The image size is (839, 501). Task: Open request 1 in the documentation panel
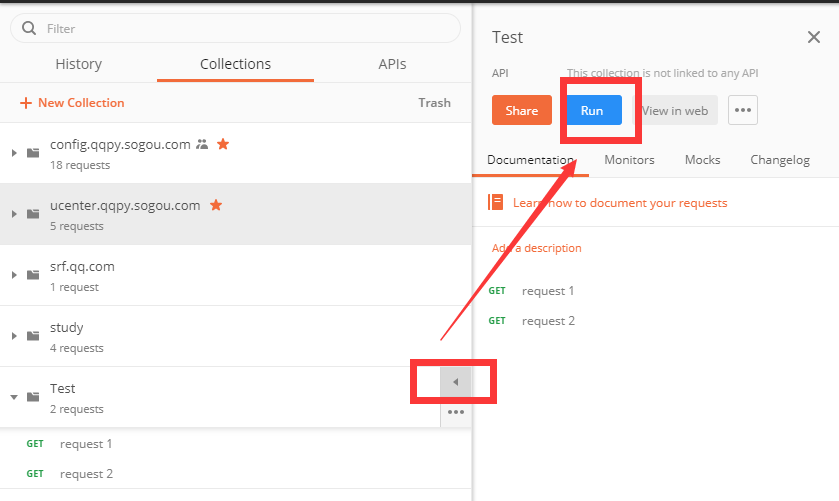pos(548,291)
